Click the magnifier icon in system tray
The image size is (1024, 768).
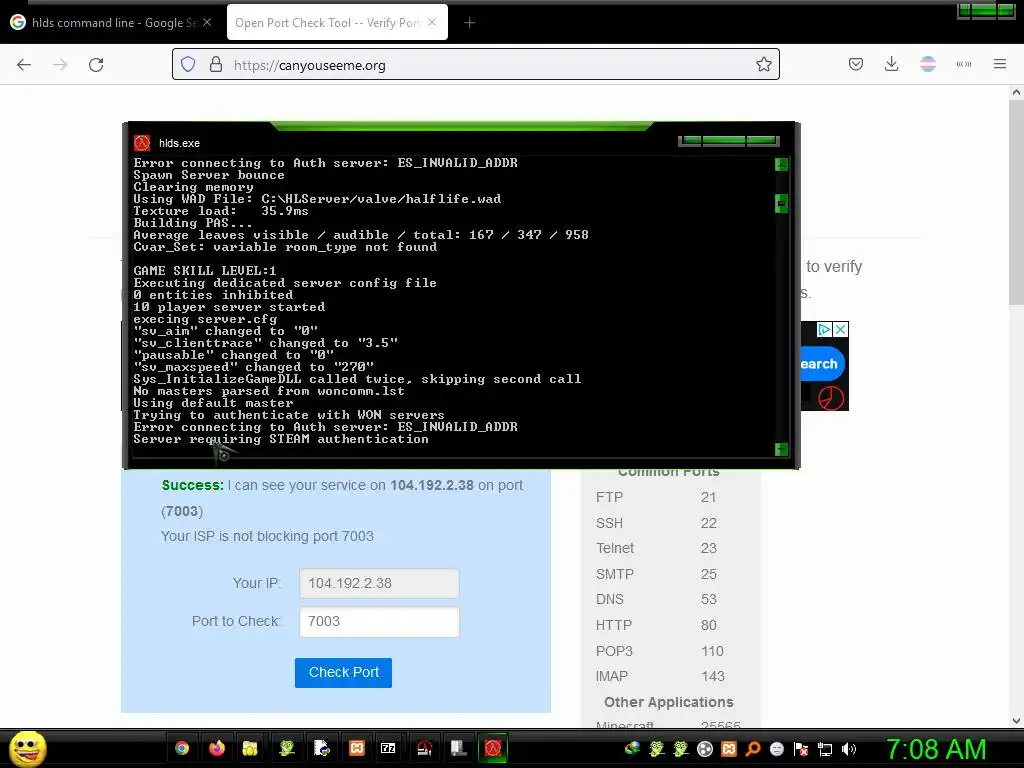pos(752,749)
